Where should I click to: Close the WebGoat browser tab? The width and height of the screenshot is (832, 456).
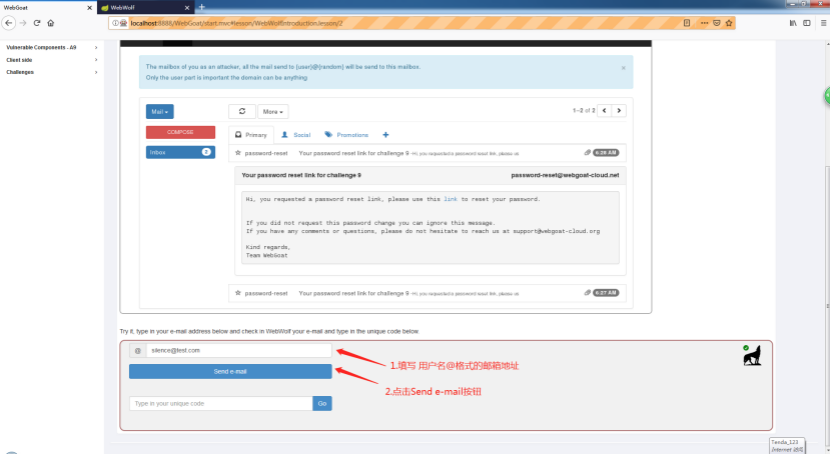coord(89,7)
